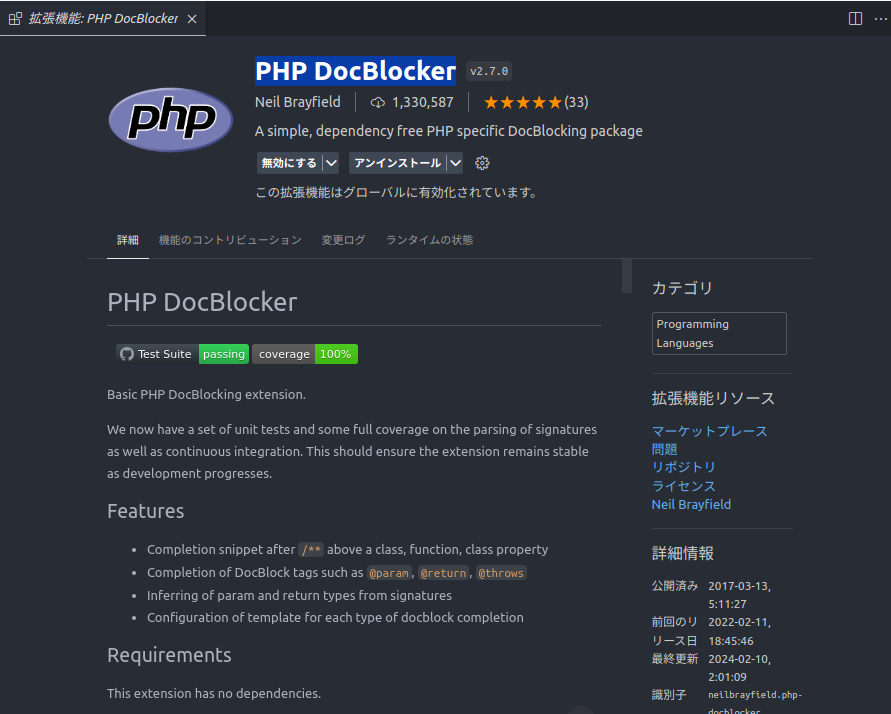891x714 pixels.
Task: Open publisher Neil Brayfield in header
Action: tap(298, 102)
